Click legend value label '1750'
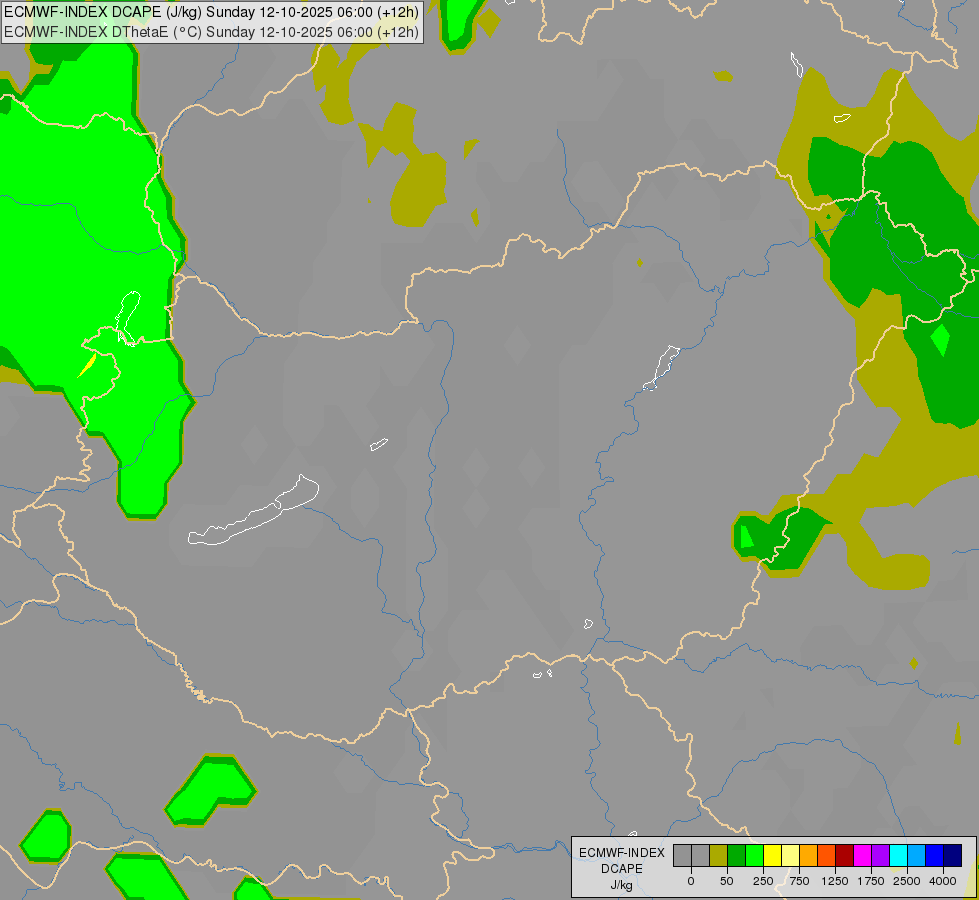Viewport: 979px width, 900px height. [x=871, y=881]
